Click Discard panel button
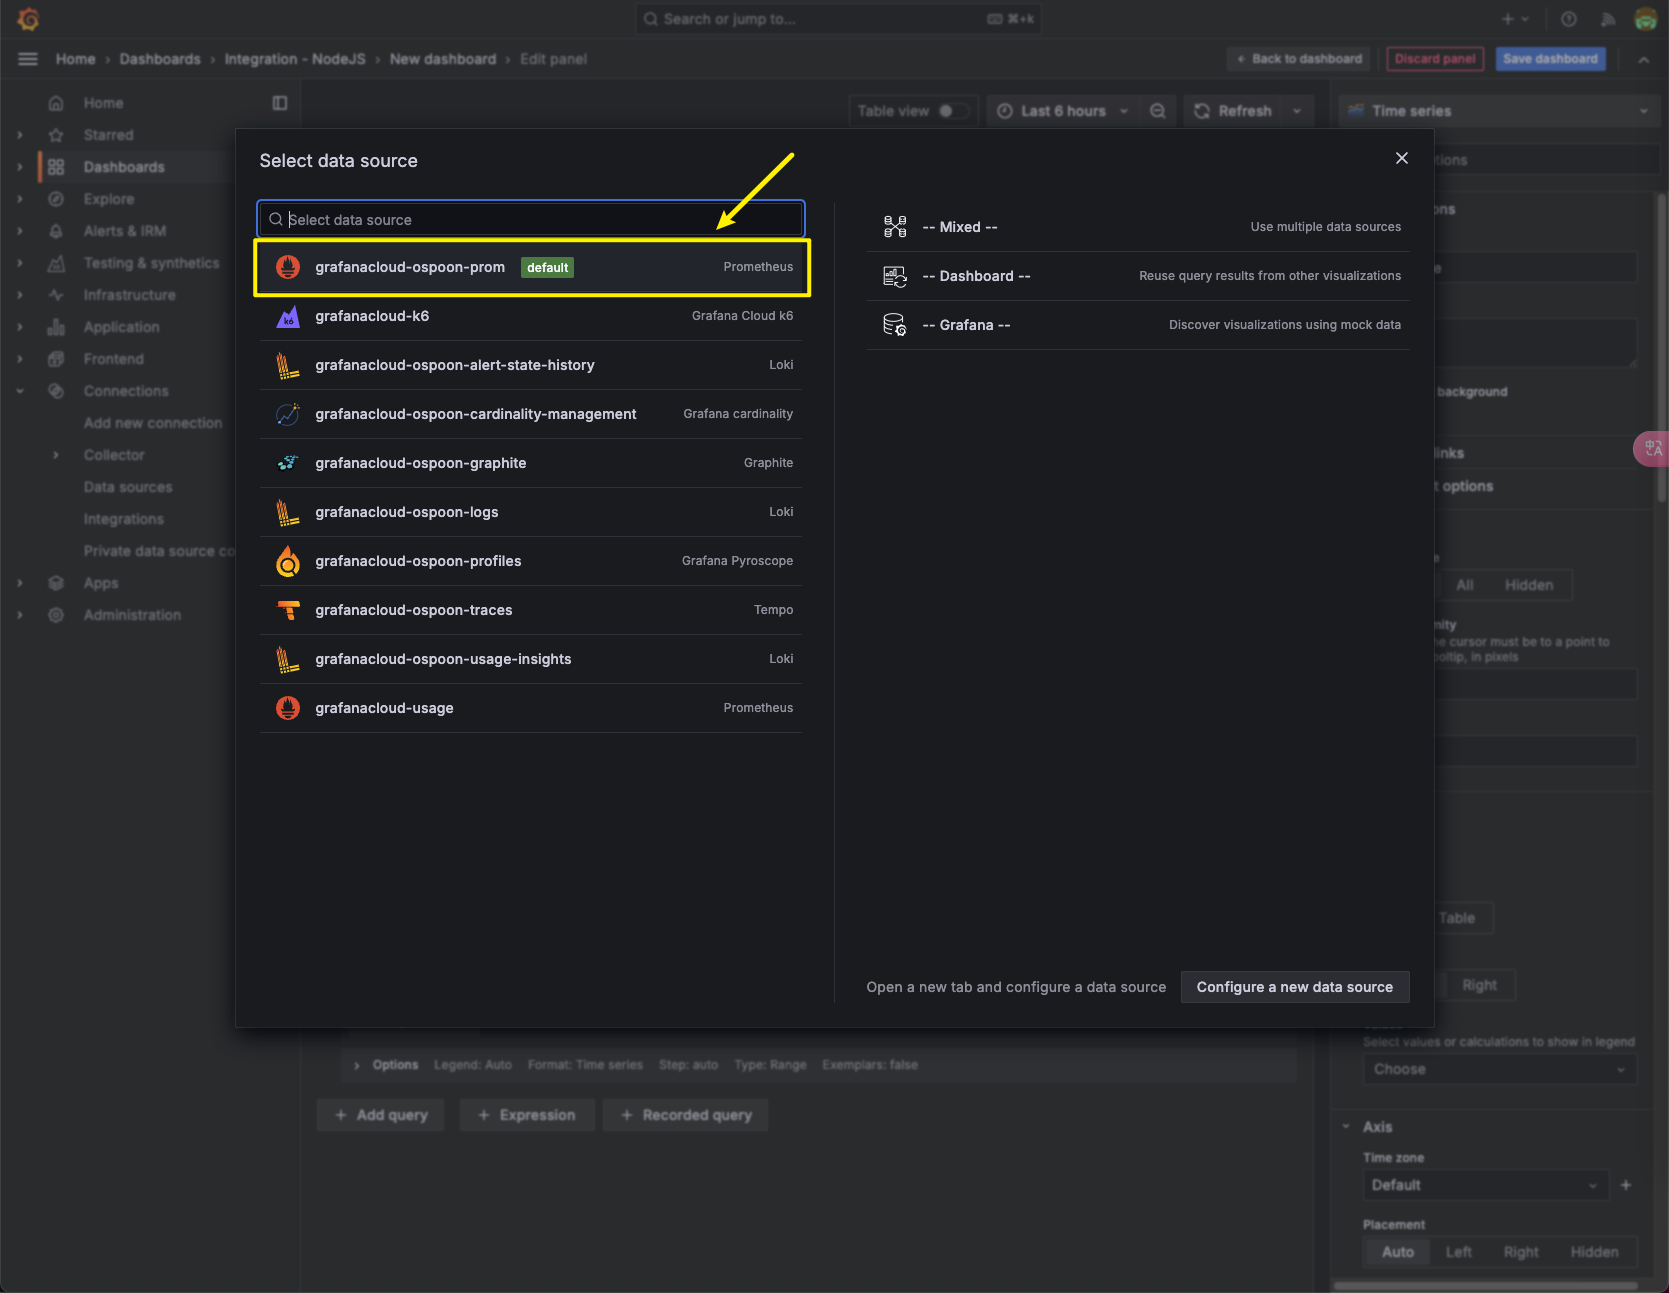 pos(1435,59)
